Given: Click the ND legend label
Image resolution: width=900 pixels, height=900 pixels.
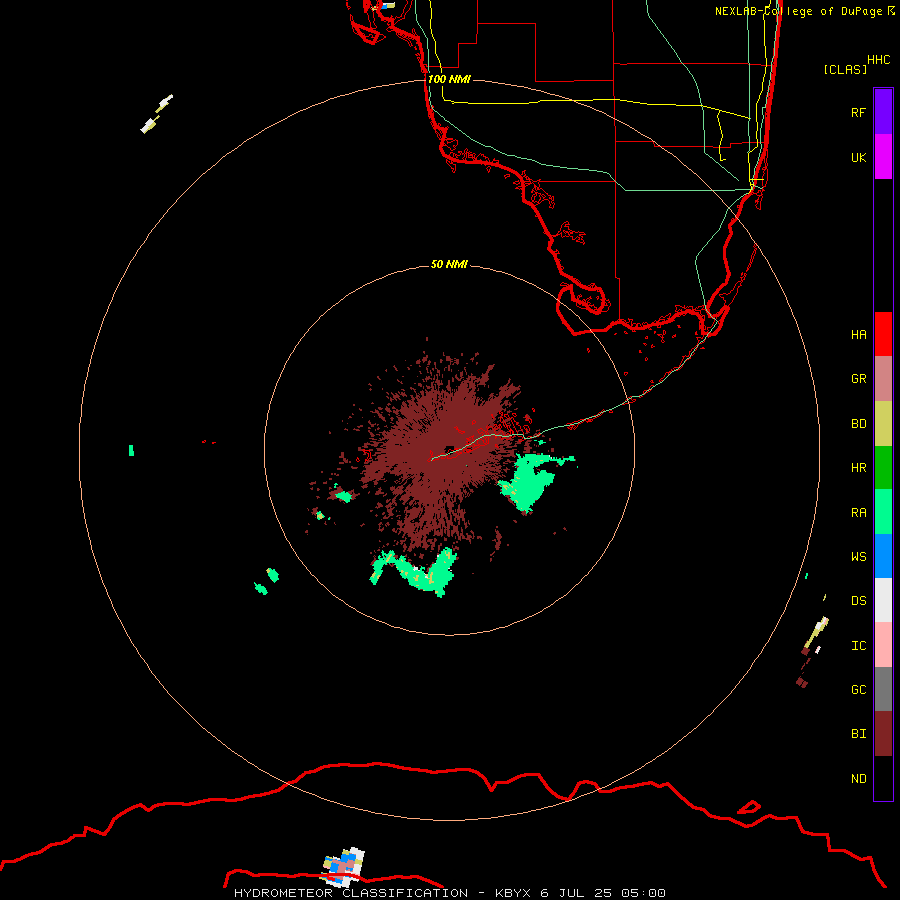Looking at the screenshot, I should click(x=858, y=778).
